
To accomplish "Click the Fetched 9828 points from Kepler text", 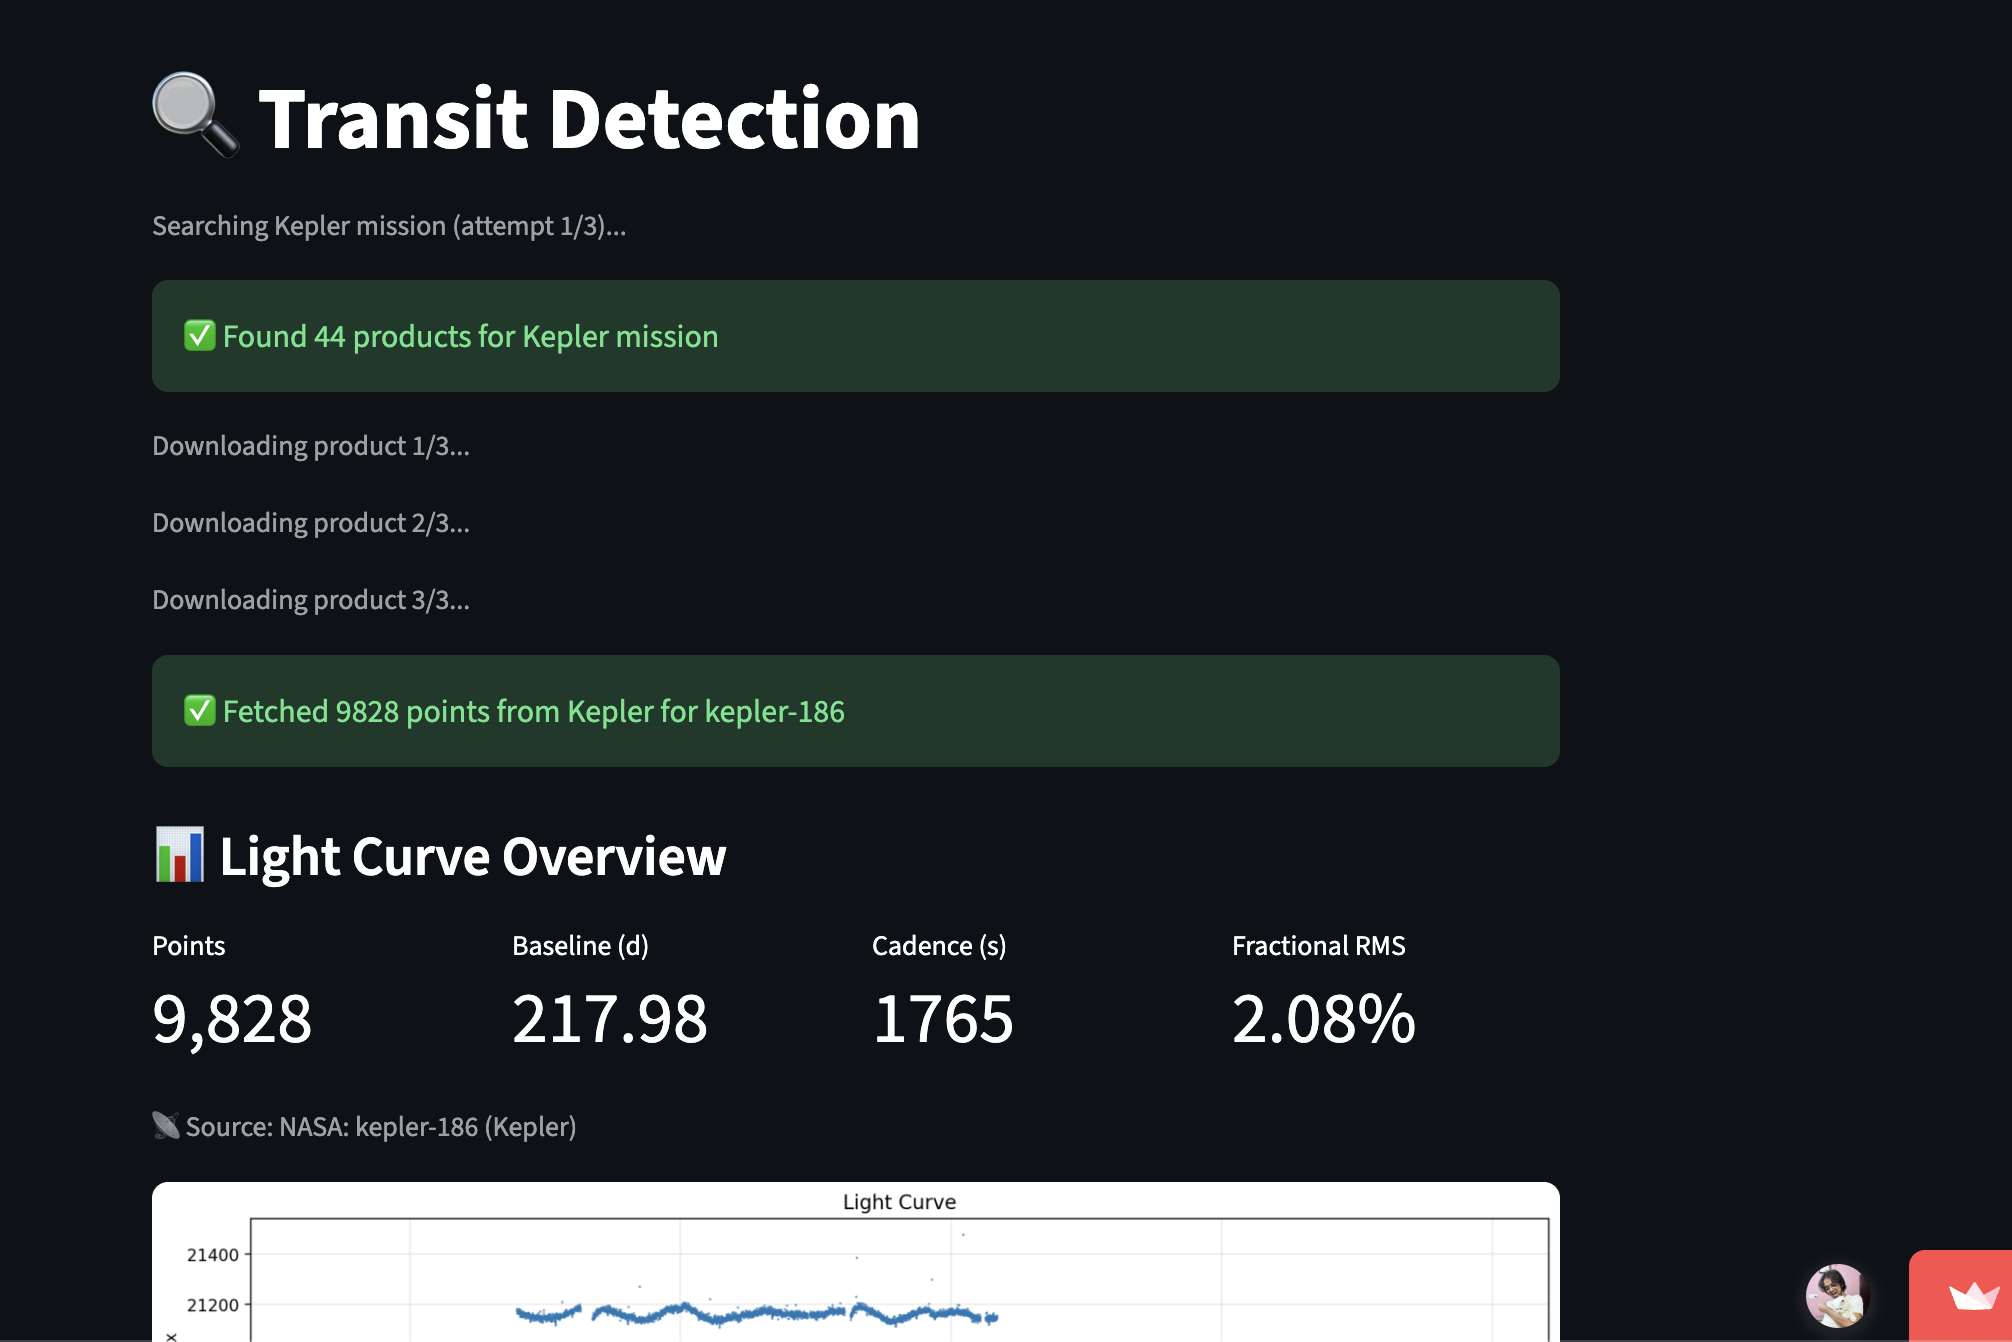I will point(533,712).
